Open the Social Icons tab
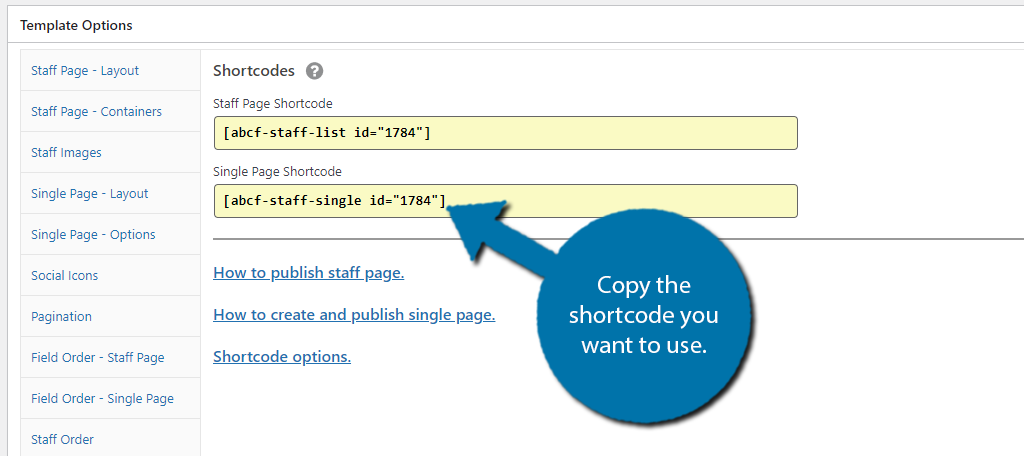 110,276
